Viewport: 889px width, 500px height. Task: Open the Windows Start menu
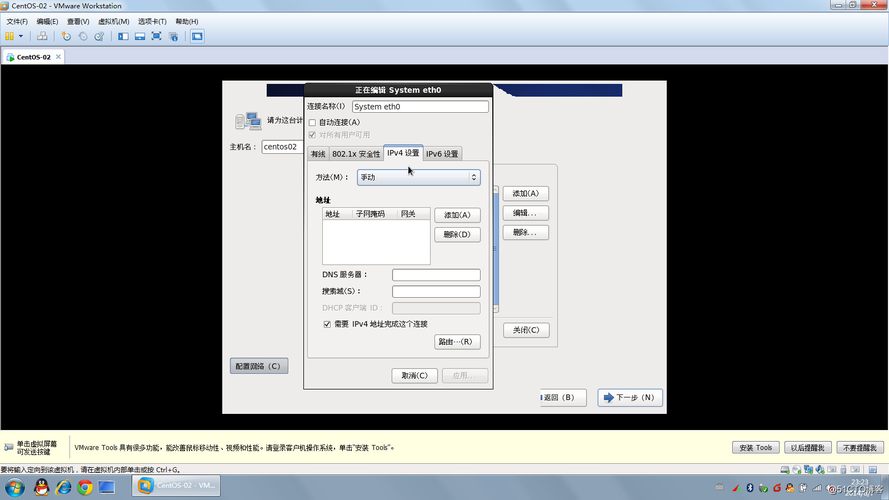15,487
